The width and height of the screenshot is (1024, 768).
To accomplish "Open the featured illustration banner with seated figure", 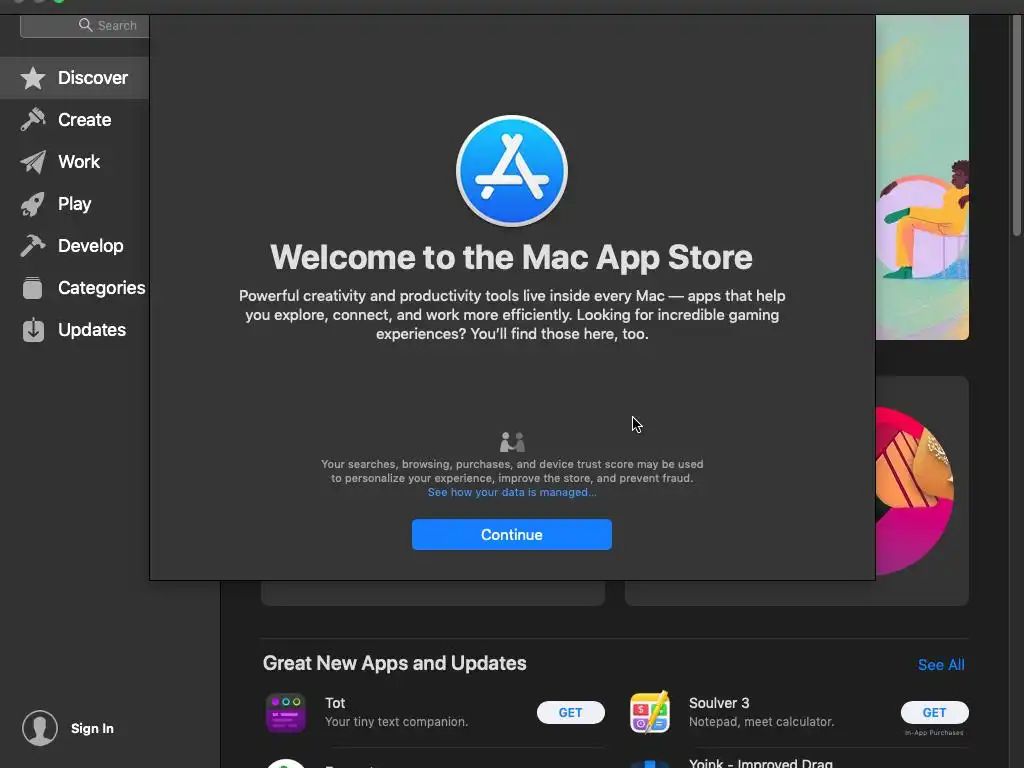I will coord(922,177).
